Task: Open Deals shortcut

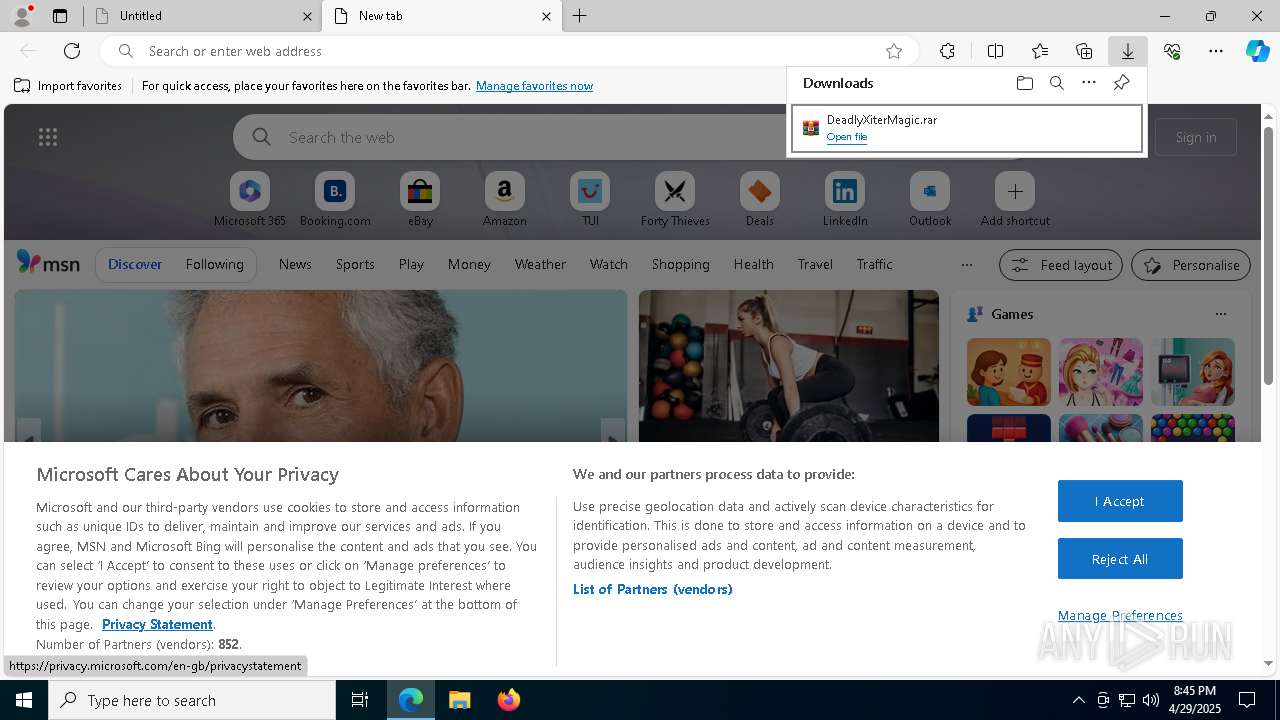Action: pos(760,199)
